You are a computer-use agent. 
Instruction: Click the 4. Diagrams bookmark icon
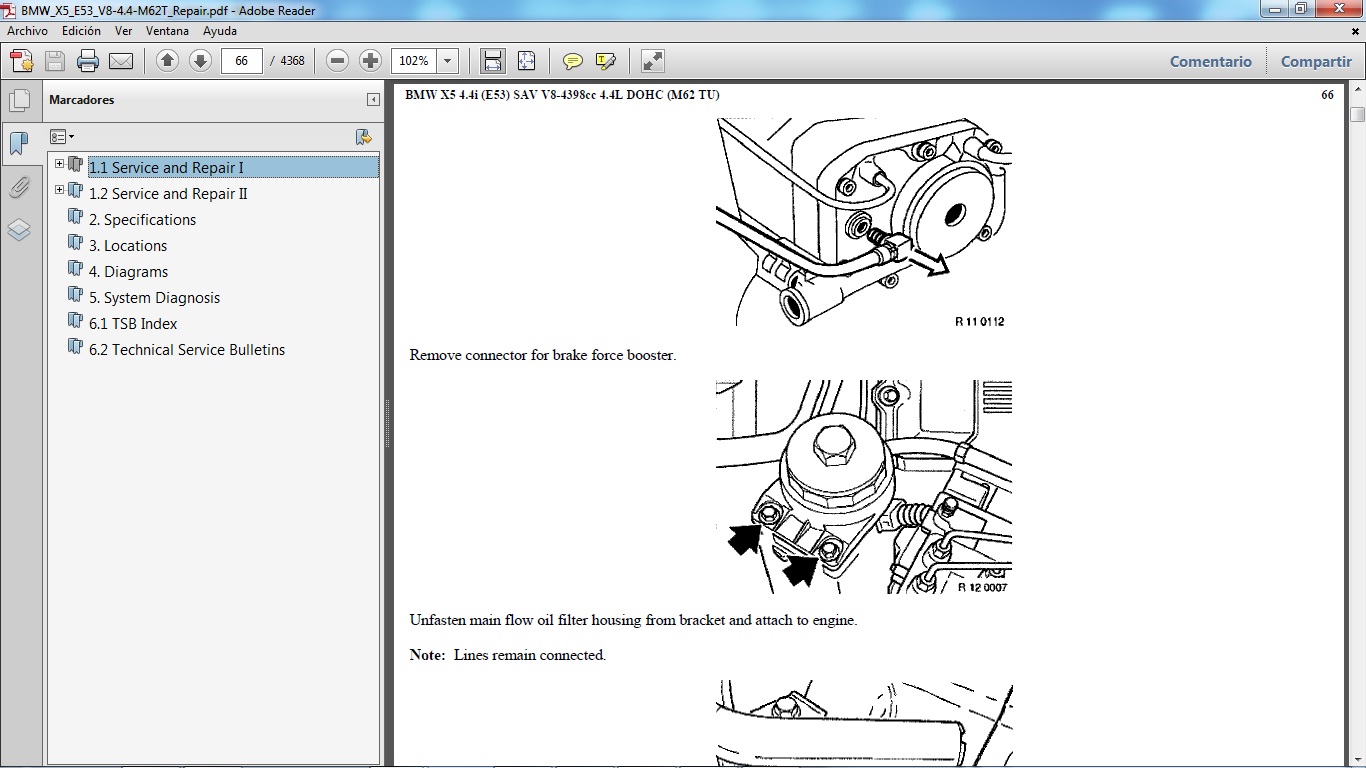pyautogui.click(x=75, y=269)
